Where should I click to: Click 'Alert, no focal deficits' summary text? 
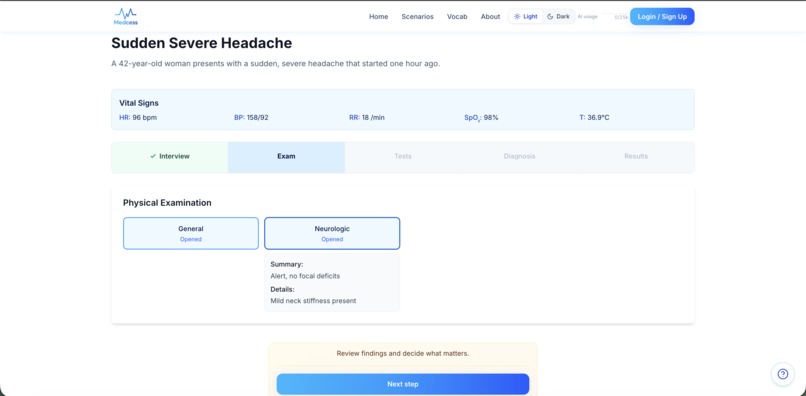(305, 276)
